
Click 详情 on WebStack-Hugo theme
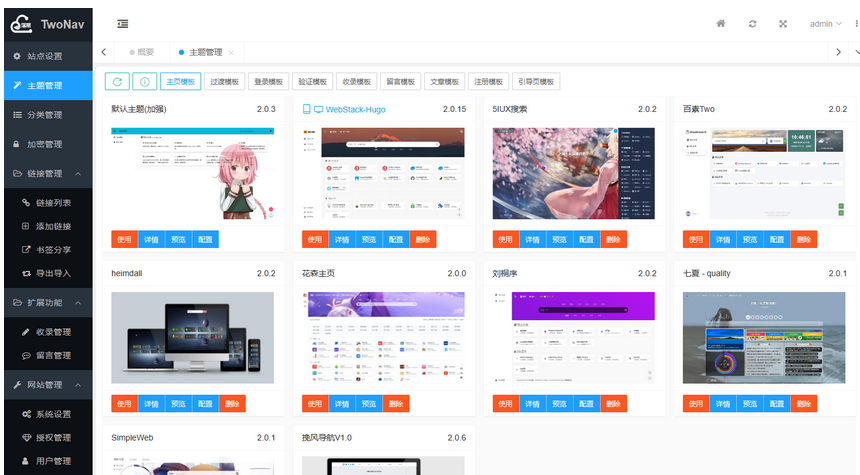[x=342, y=239]
